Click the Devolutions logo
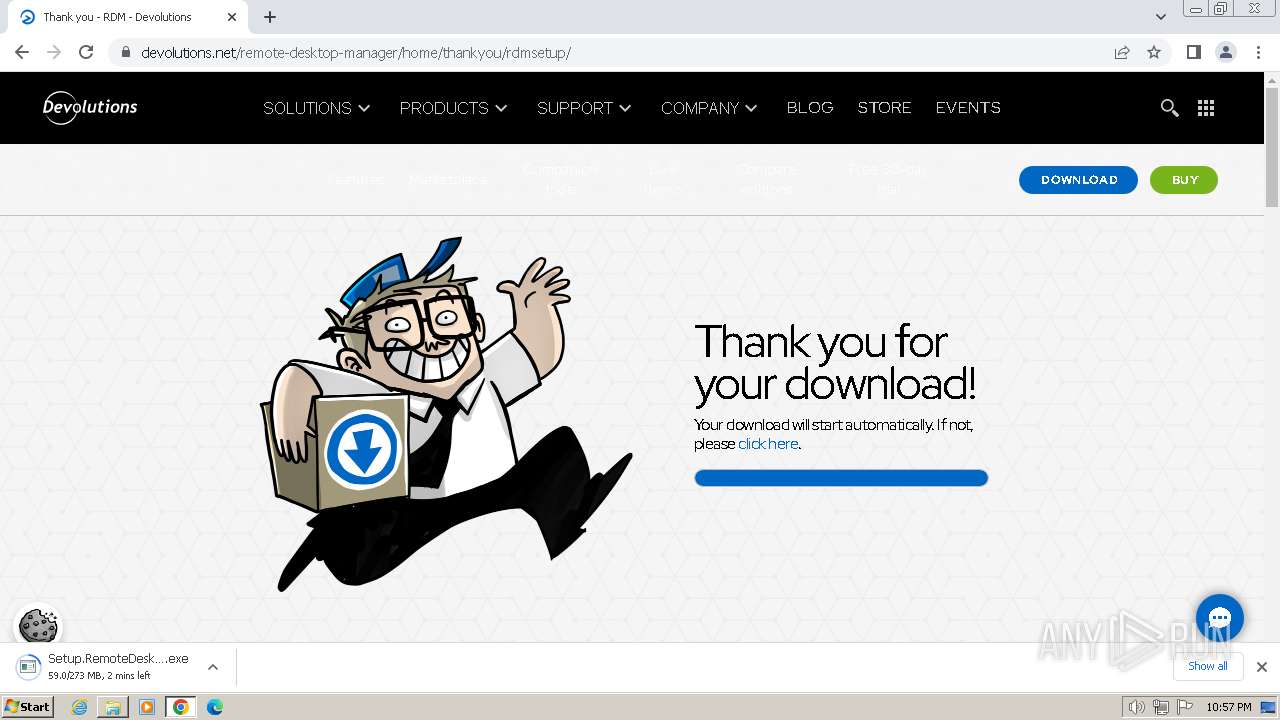This screenshot has width=1280, height=720. [90, 107]
